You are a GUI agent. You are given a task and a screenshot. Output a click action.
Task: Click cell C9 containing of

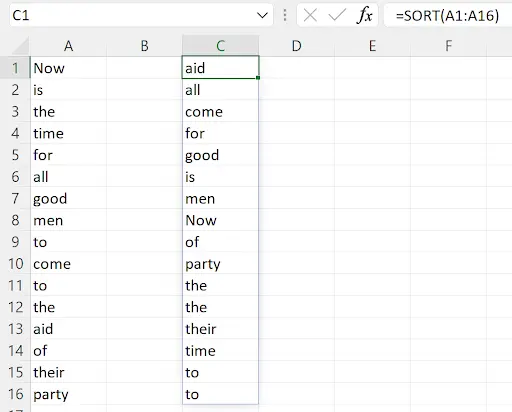[220, 242]
